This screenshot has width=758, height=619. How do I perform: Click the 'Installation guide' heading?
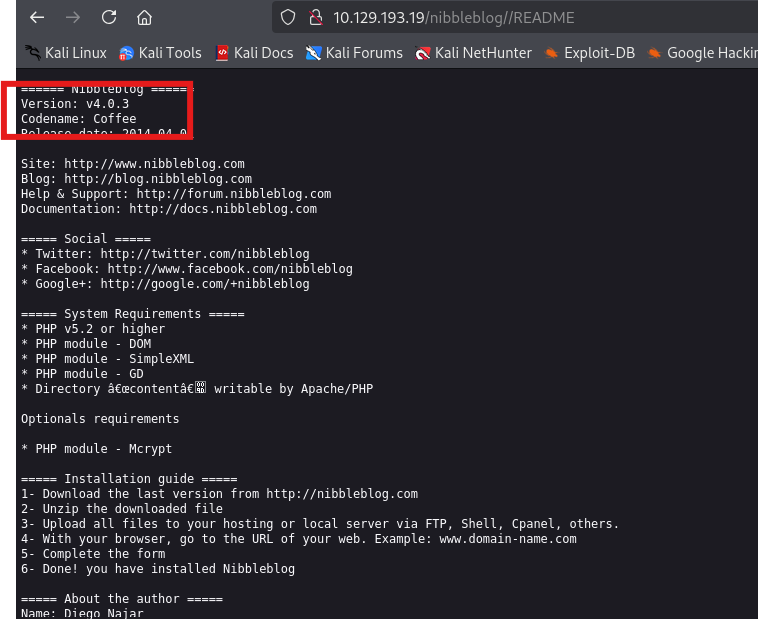pos(129,478)
